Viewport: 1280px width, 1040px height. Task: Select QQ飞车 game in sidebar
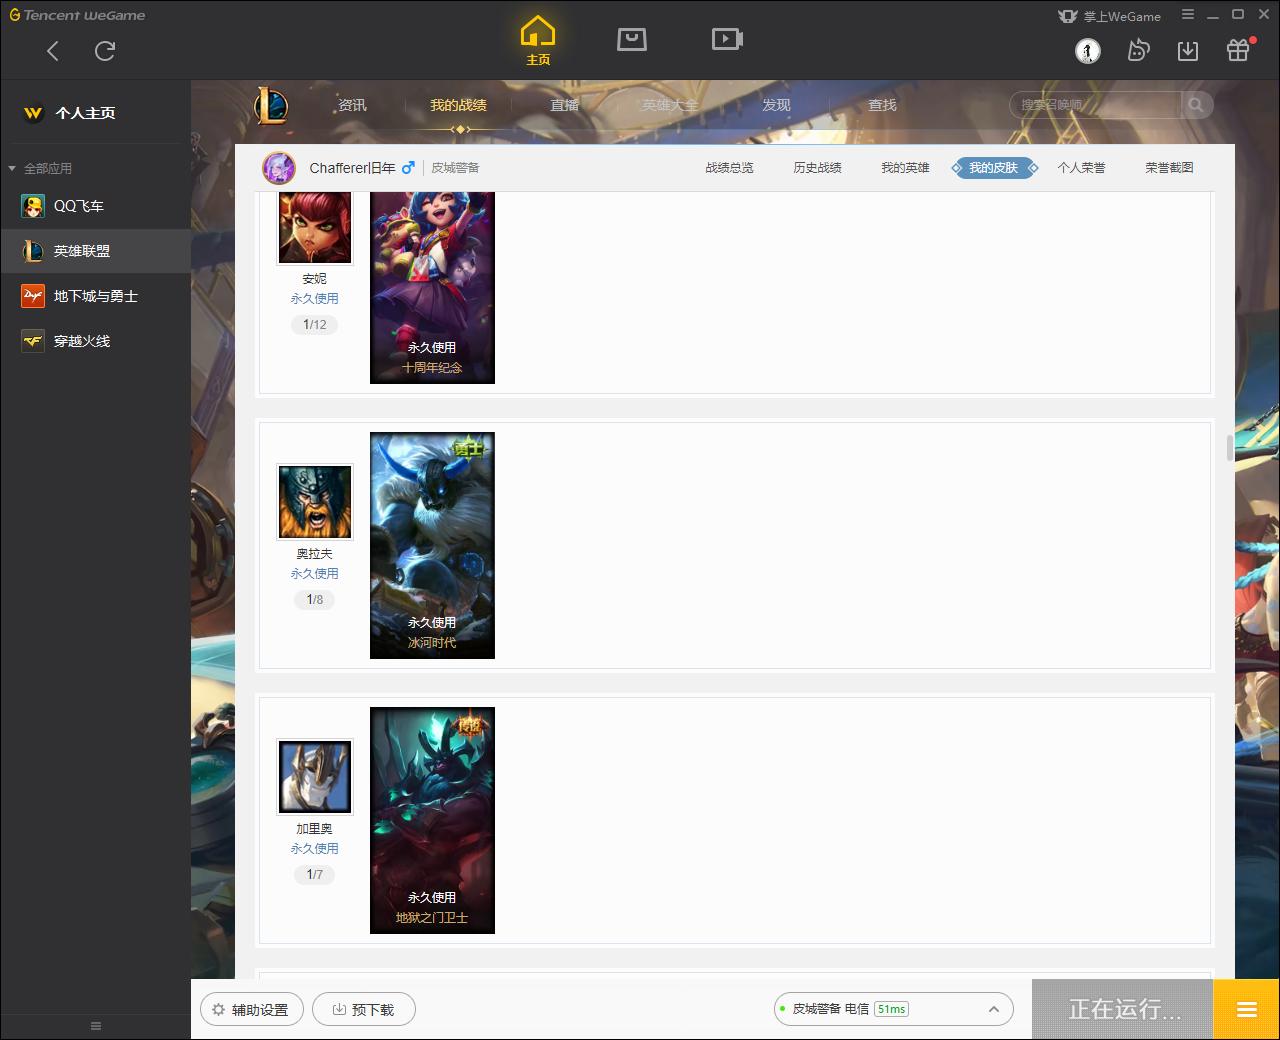95,206
